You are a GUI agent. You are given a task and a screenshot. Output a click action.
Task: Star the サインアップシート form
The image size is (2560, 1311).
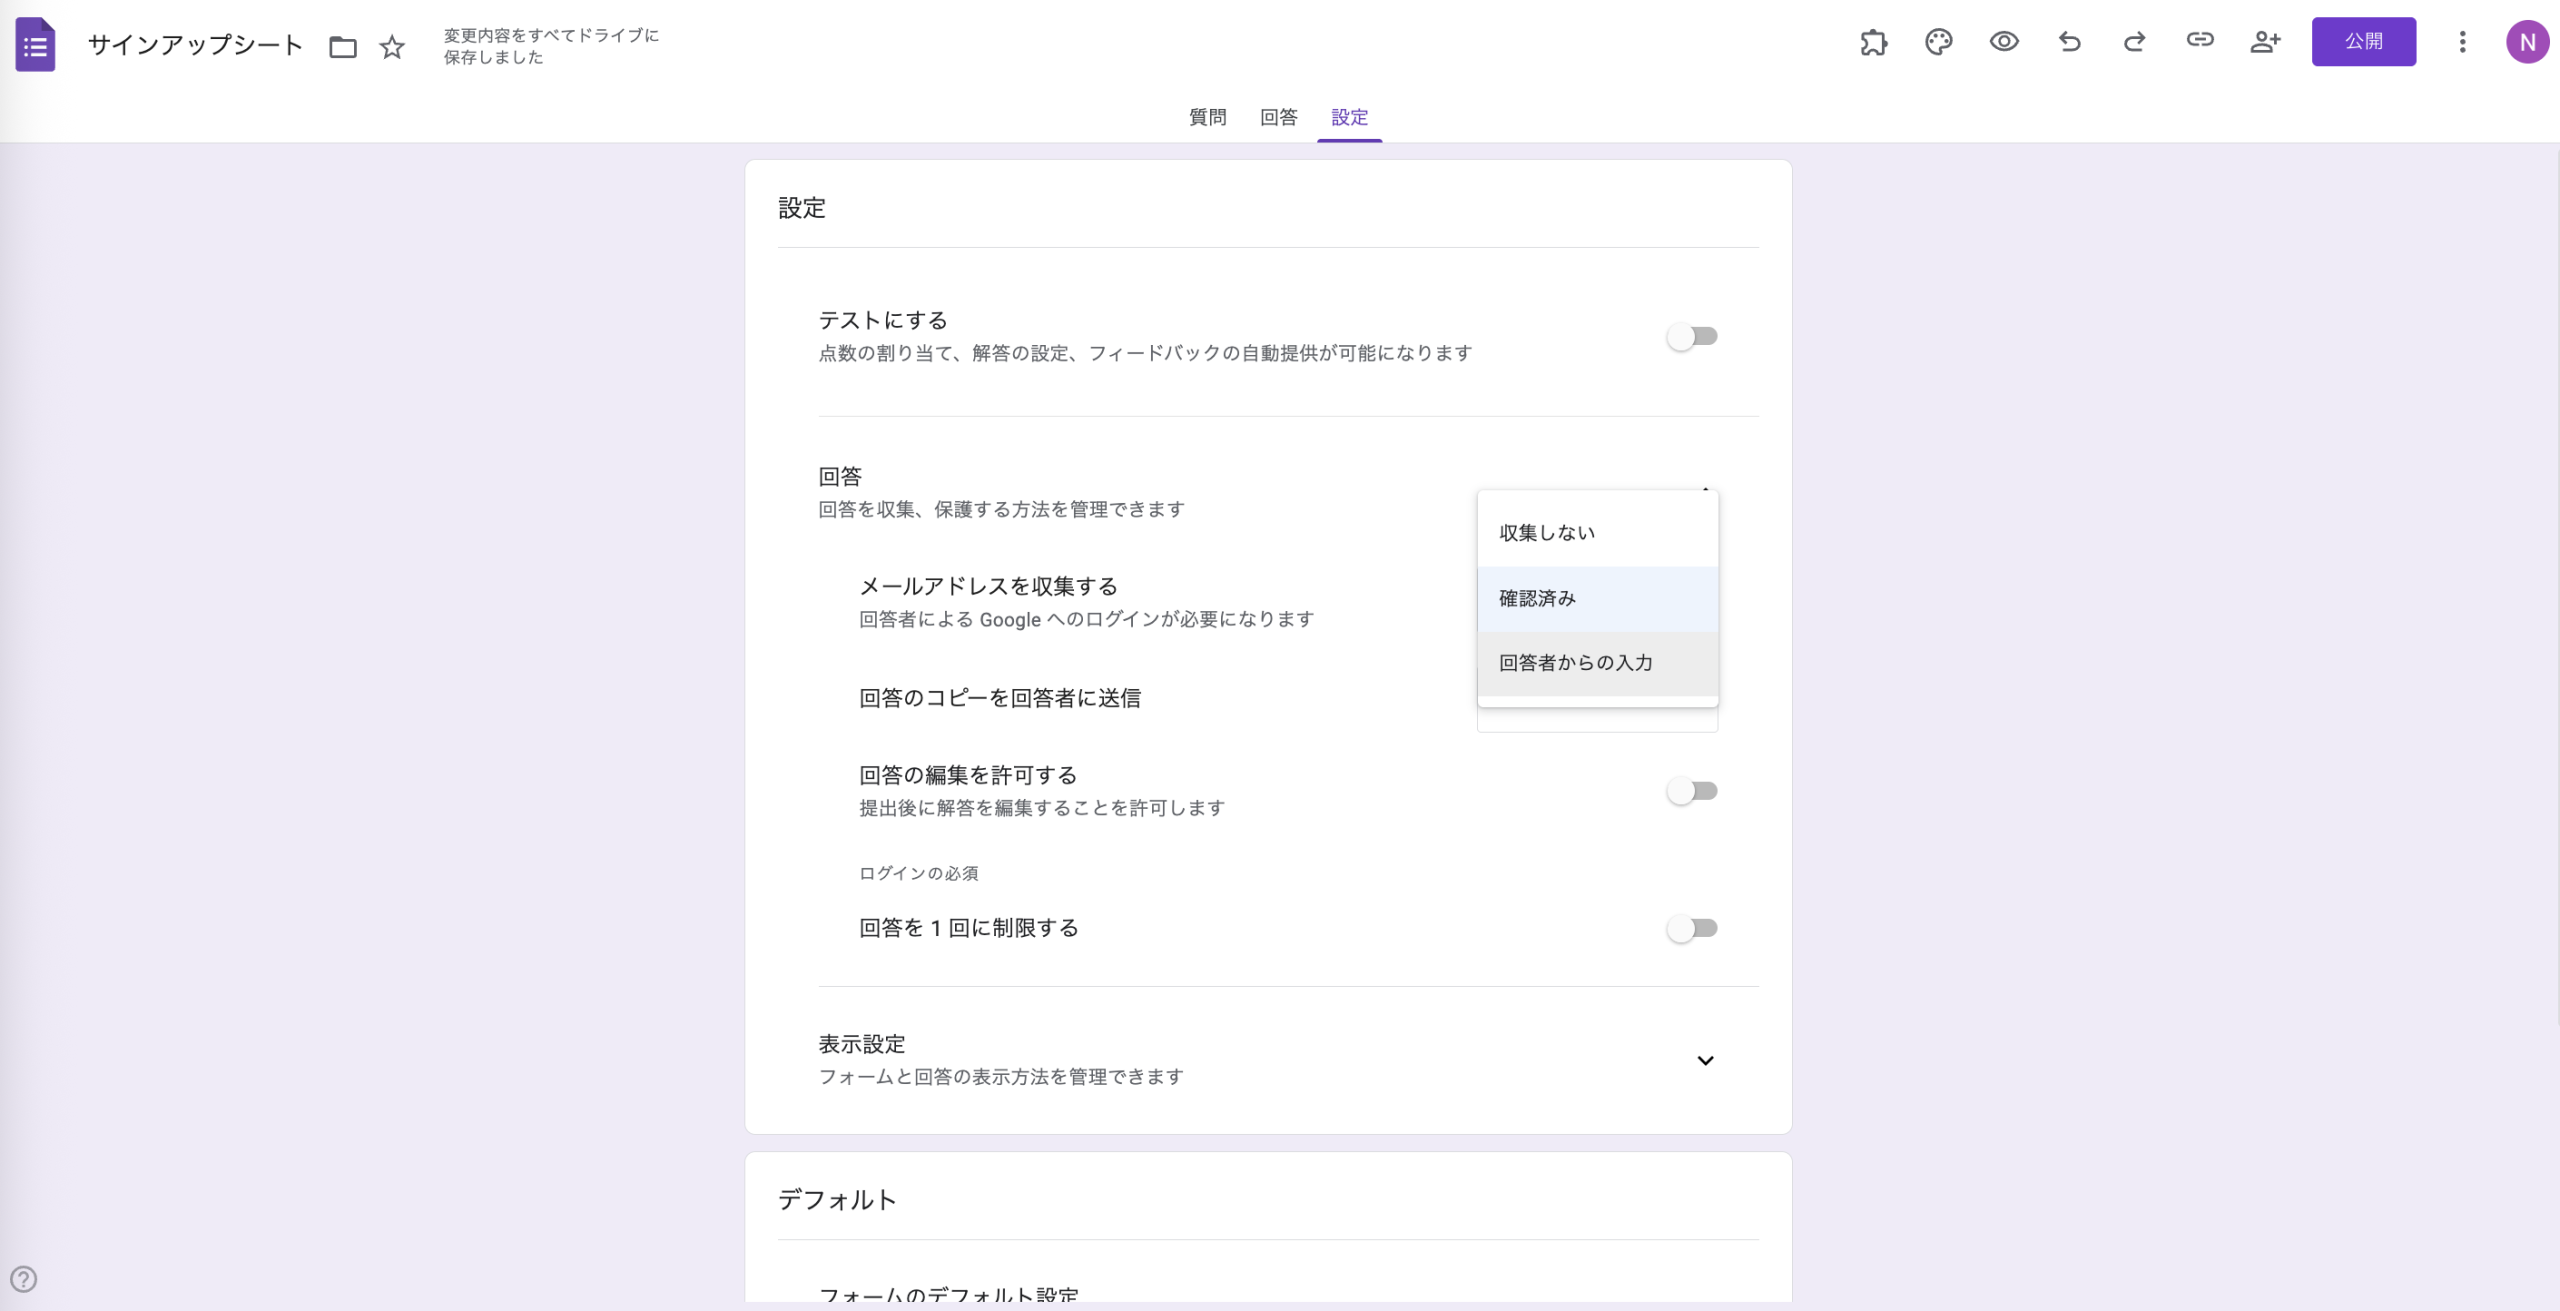click(392, 47)
